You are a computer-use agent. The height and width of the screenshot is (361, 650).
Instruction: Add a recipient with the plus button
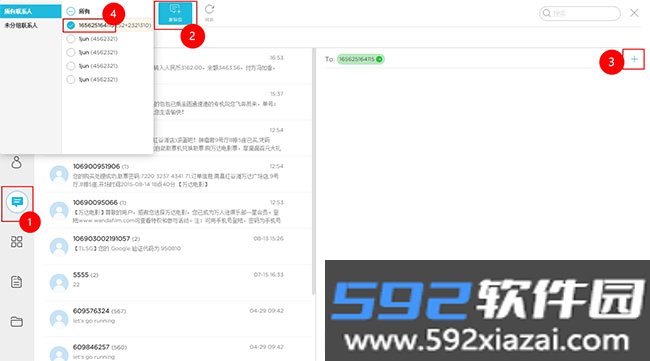pos(634,59)
